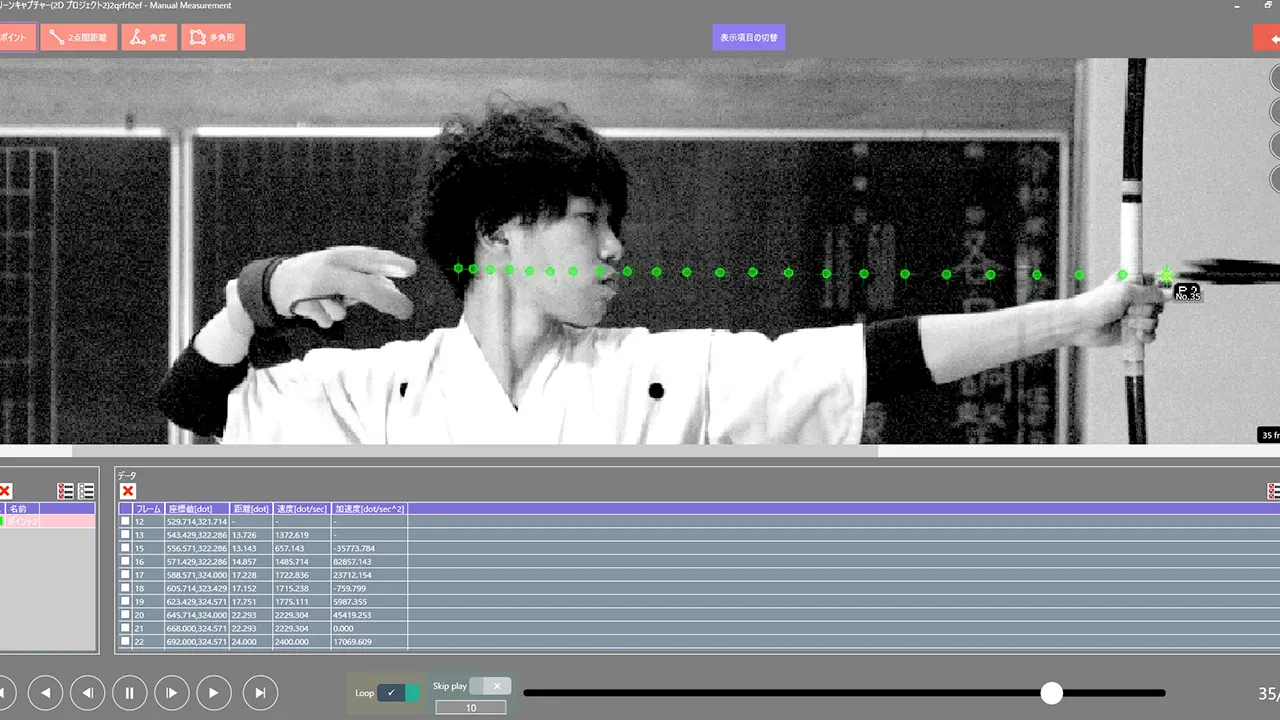Viewport: 1280px width, 720px height.
Task: Click the speed cell 2400.000
Action: point(302,641)
